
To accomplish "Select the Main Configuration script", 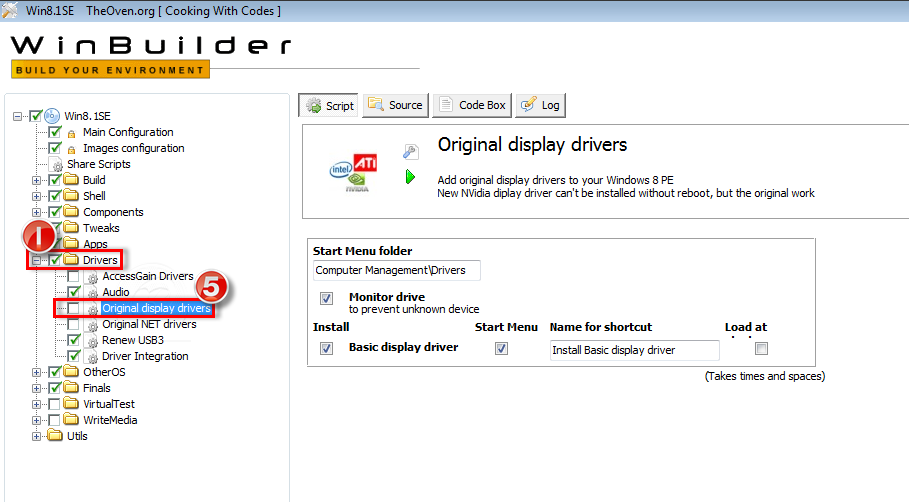I will [x=128, y=132].
